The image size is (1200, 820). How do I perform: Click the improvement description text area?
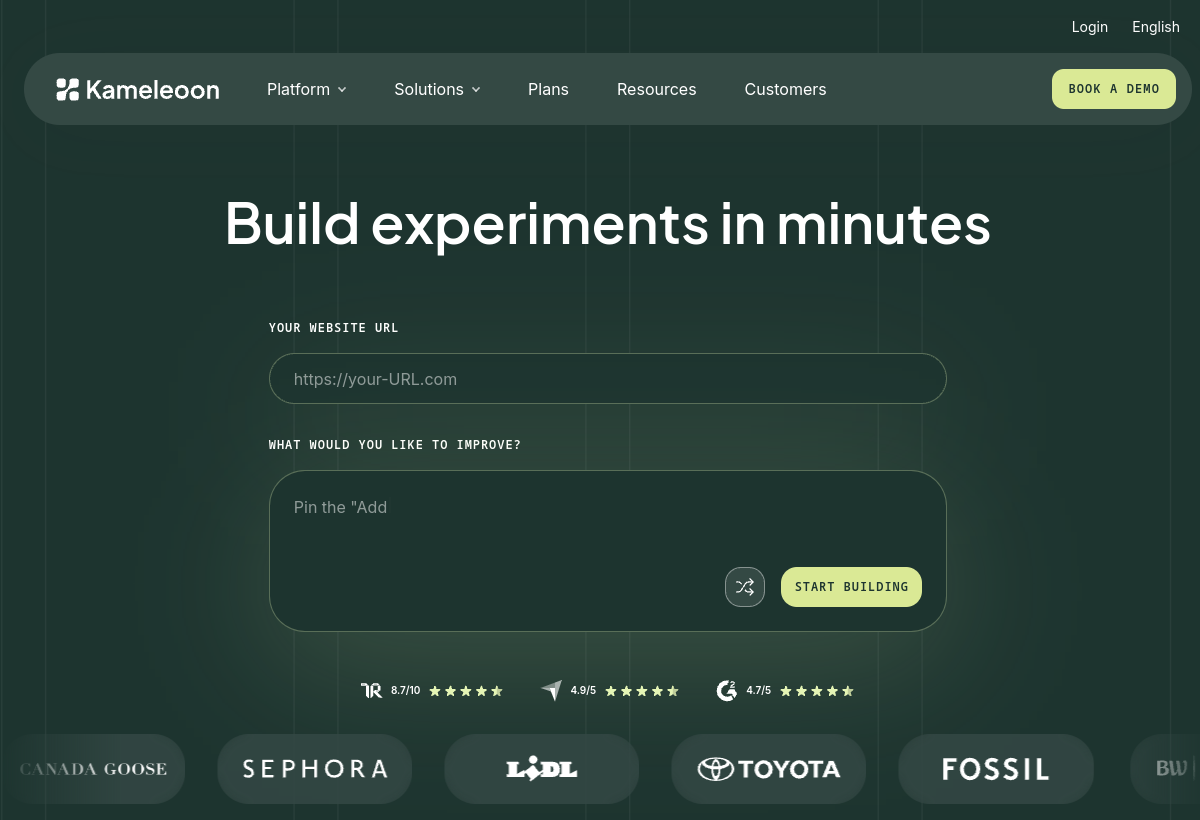click(x=608, y=551)
